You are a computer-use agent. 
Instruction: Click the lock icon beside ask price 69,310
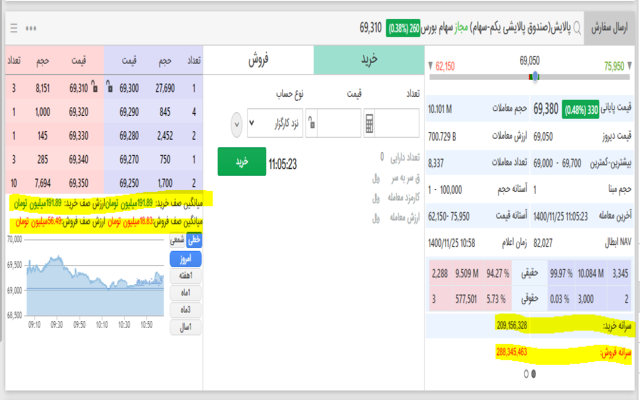(x=95, y=89)
